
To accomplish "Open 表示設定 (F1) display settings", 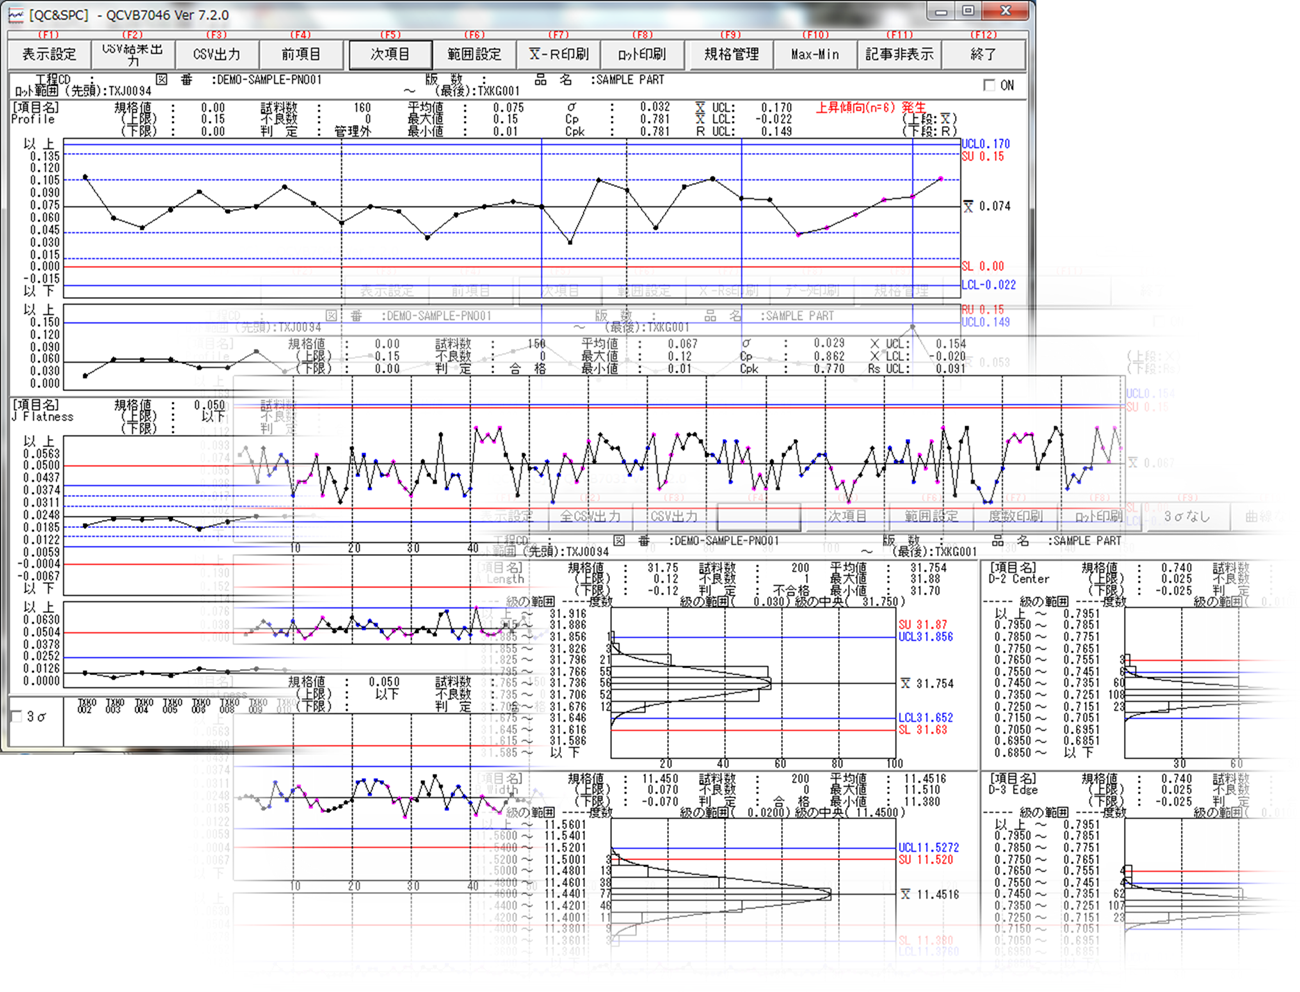I will [49, 55].
